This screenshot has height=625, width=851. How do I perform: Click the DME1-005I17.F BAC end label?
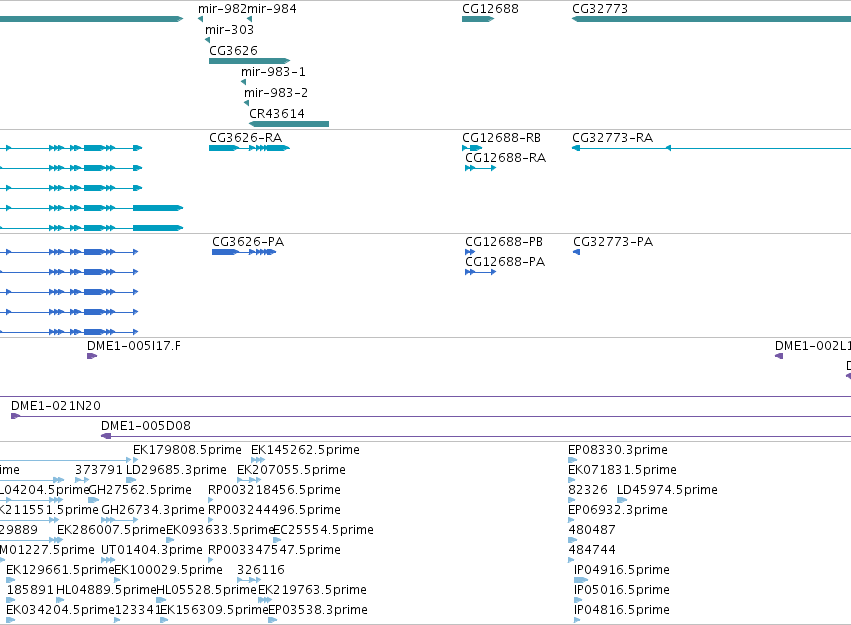click(134, 346)
